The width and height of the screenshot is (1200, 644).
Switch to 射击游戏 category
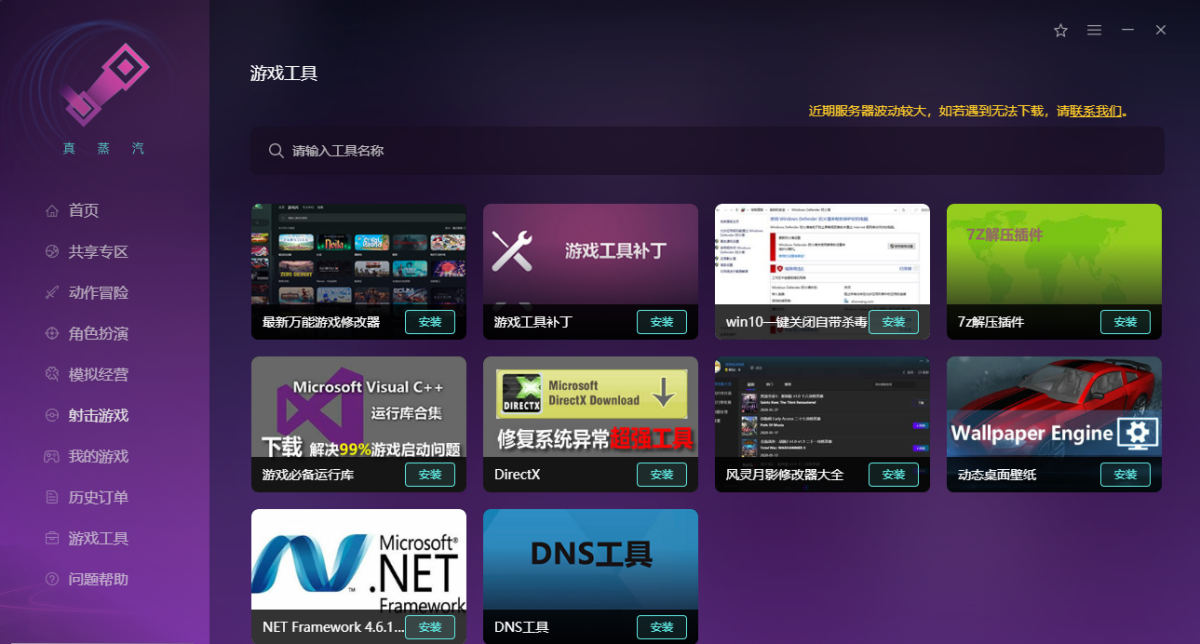click(x=98, y=416)
